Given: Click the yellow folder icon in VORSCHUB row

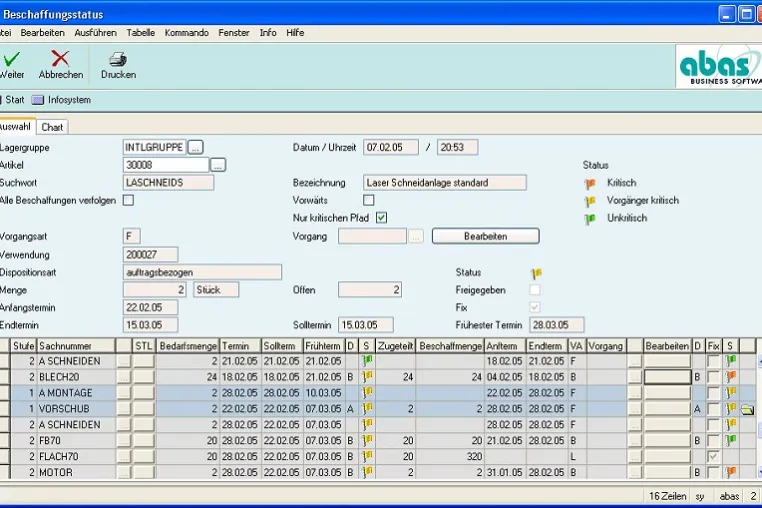Looking at the screenshot, I should [x=747, y=410].
